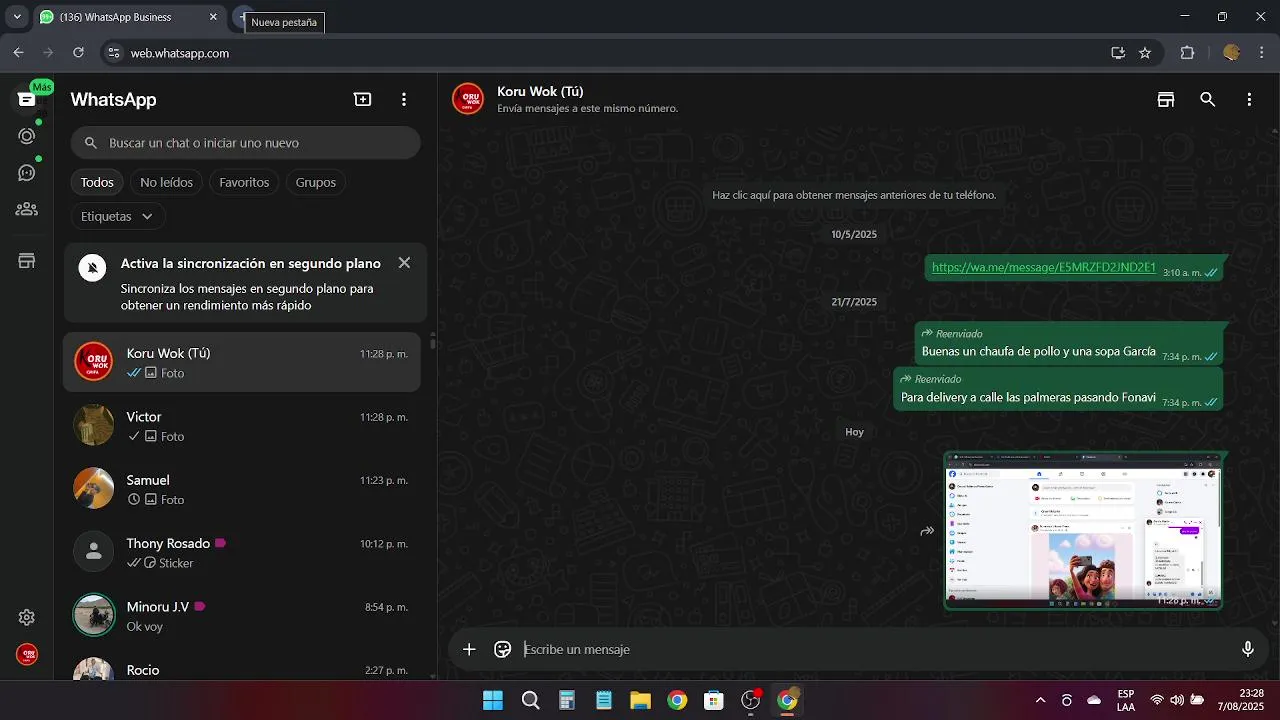Screen dimensions: 1280x720
Task: Open the shared screenshot image
Action: 1083,531
